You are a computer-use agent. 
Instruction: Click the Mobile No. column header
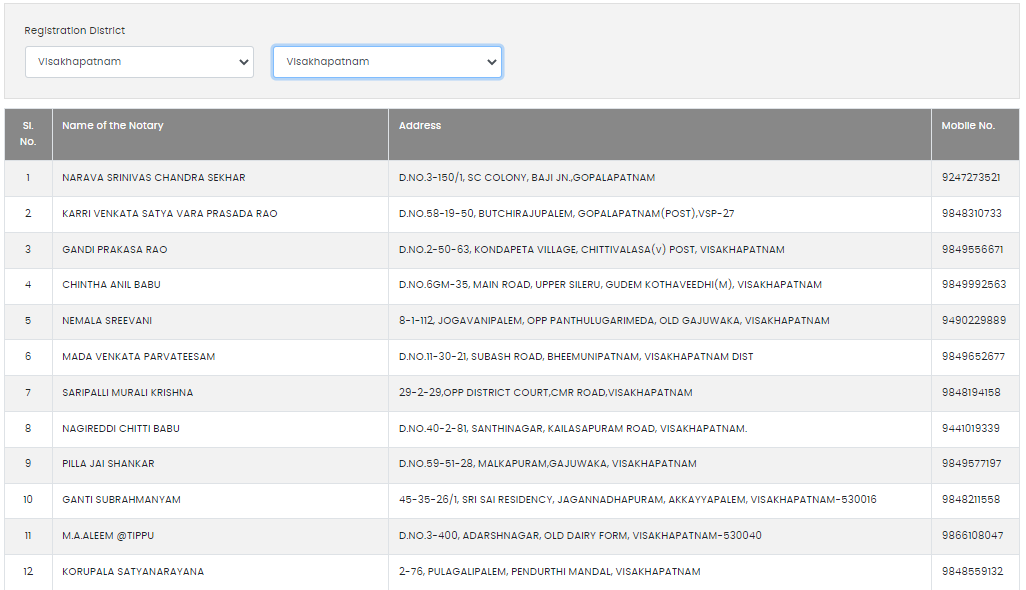point(968,126)
